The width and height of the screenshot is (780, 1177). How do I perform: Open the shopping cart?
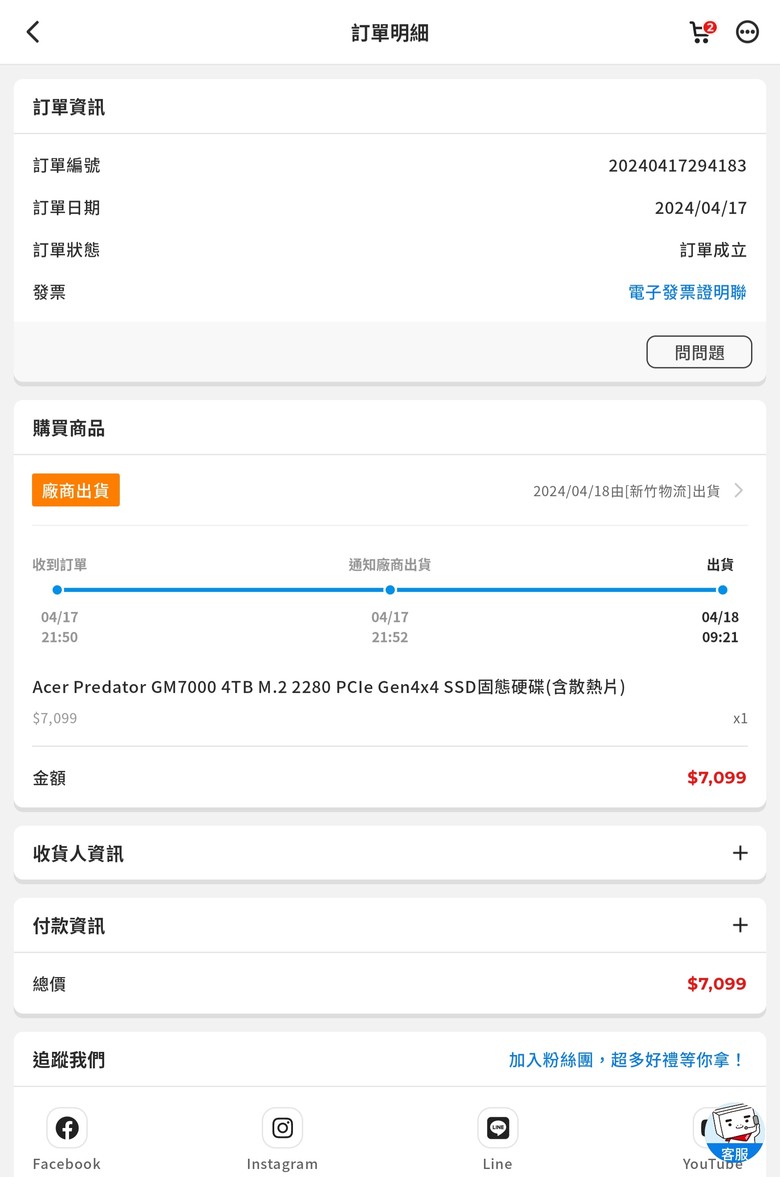[x=702, y=32]
